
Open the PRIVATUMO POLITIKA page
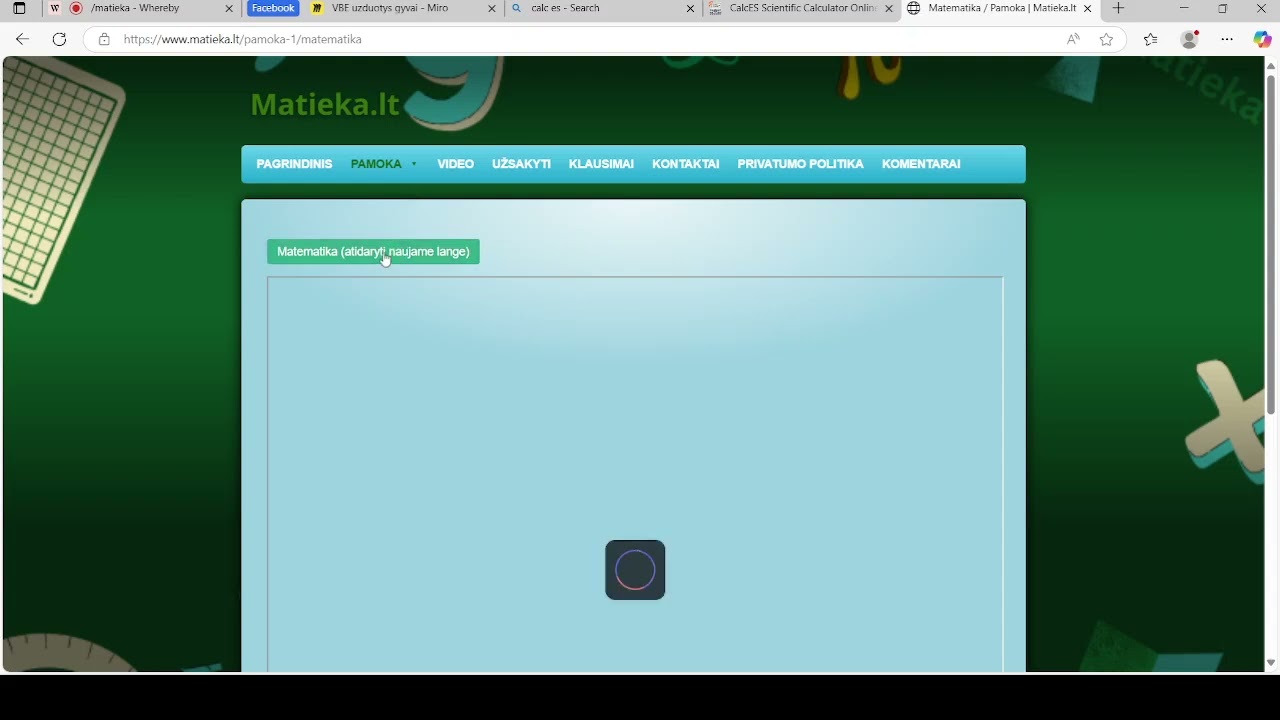point(800,164)
